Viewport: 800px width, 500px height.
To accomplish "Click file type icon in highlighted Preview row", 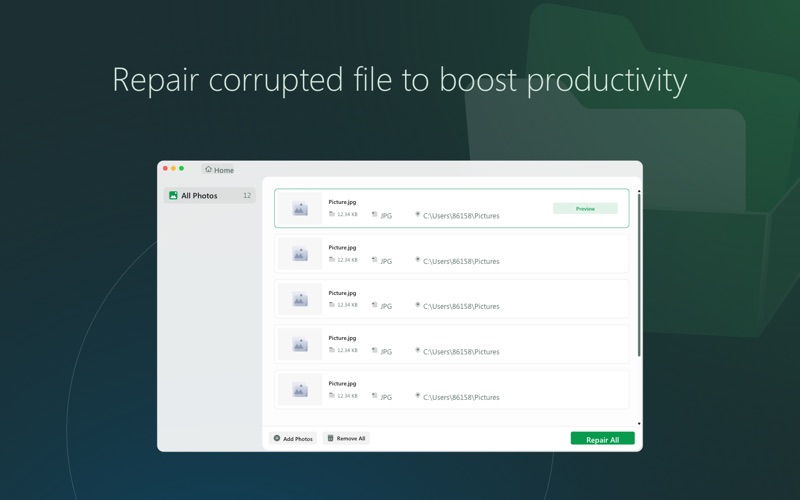I will [374, 215].
